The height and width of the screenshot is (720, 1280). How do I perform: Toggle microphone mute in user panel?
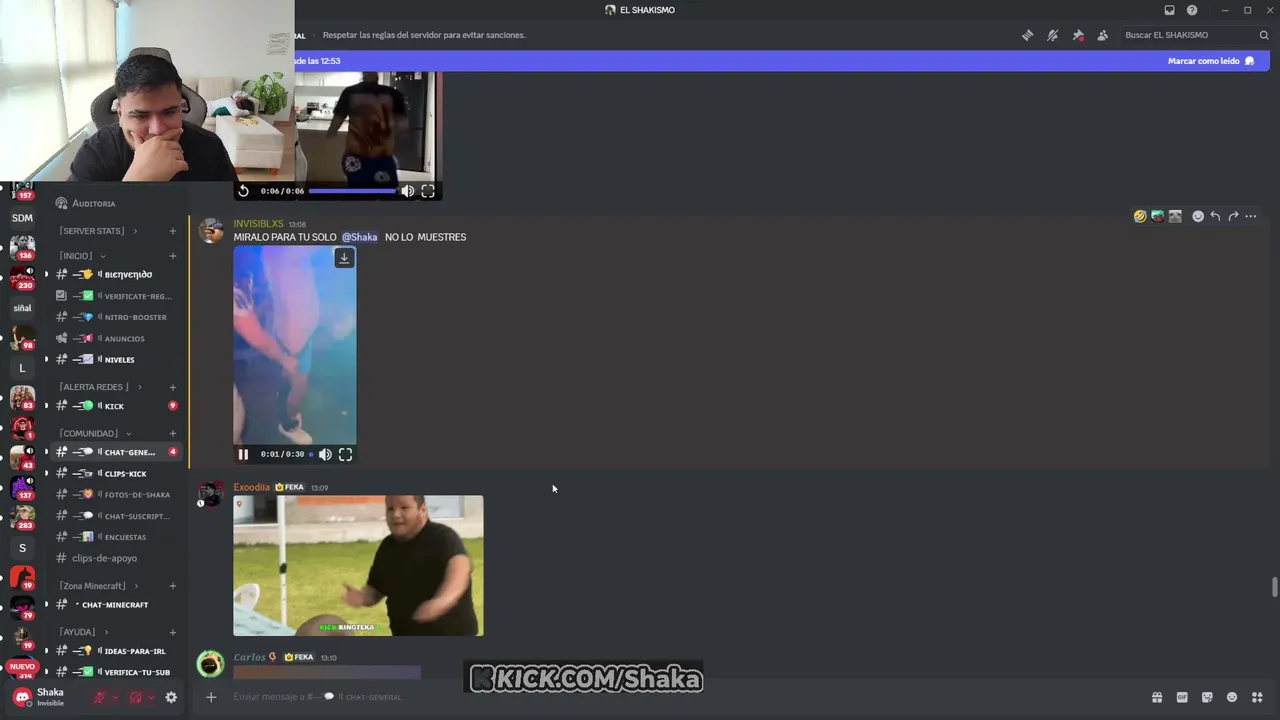click(x=99, y=697)
